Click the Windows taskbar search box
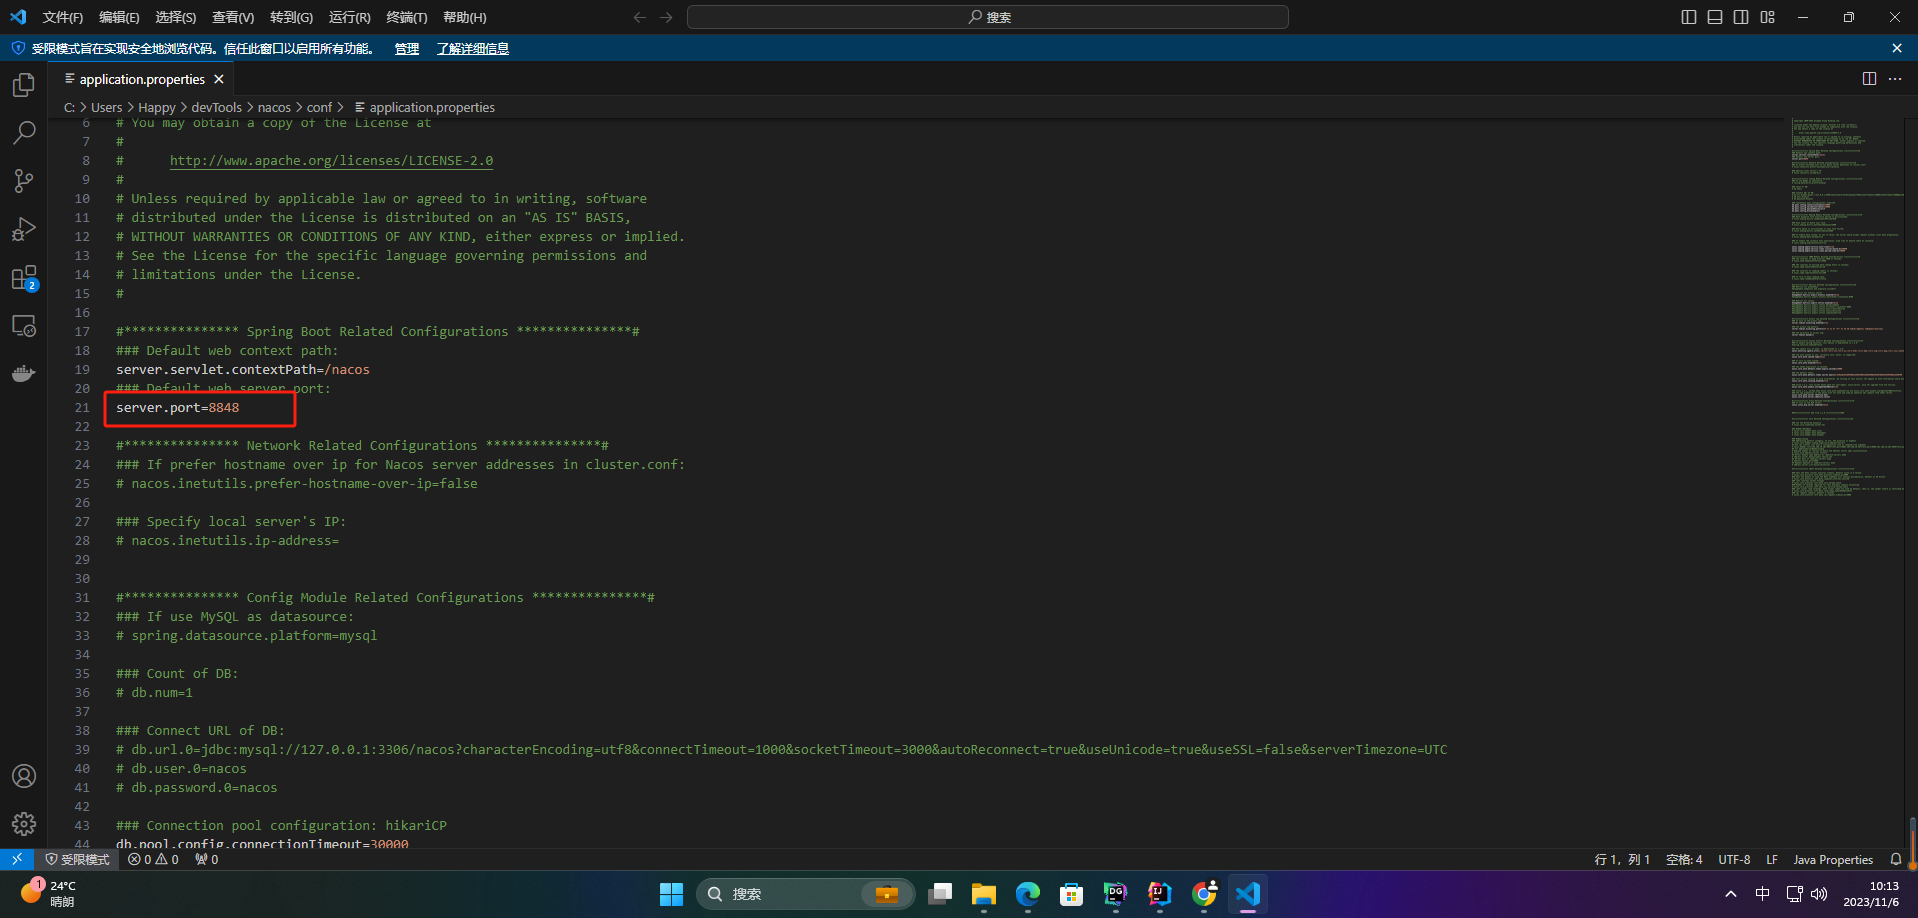This screenshot has height=918, width=1918. coord(806,894)
